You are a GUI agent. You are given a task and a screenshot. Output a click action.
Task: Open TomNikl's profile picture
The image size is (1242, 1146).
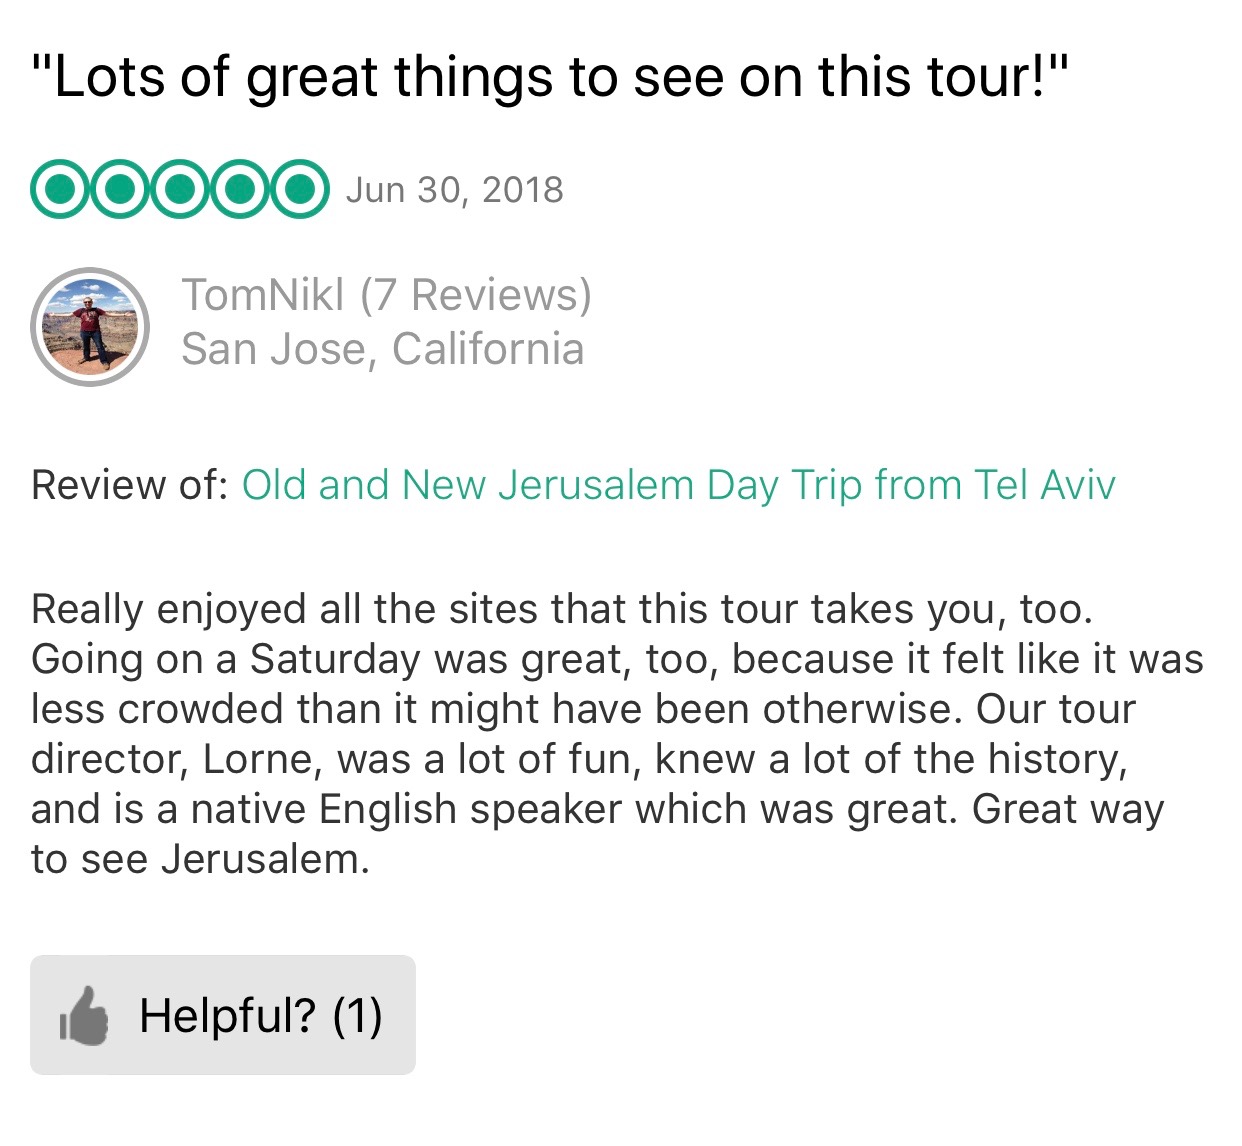(90, 326)
